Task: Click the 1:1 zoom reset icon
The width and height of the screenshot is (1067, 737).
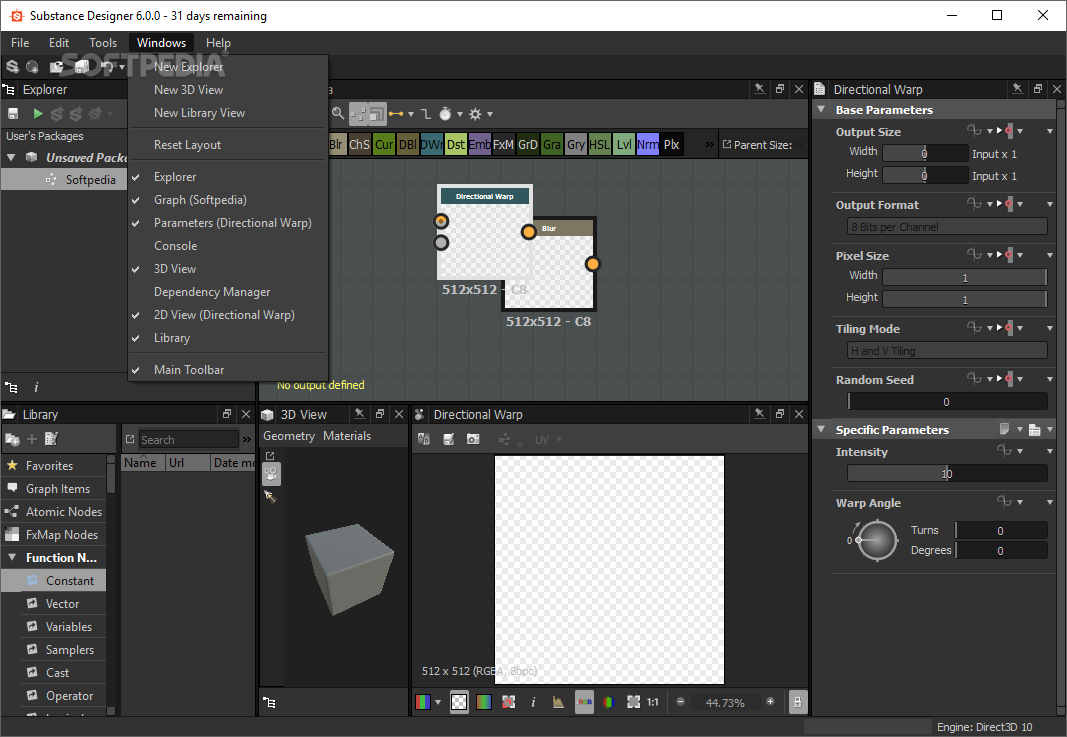Action: (x=653, y=702)
